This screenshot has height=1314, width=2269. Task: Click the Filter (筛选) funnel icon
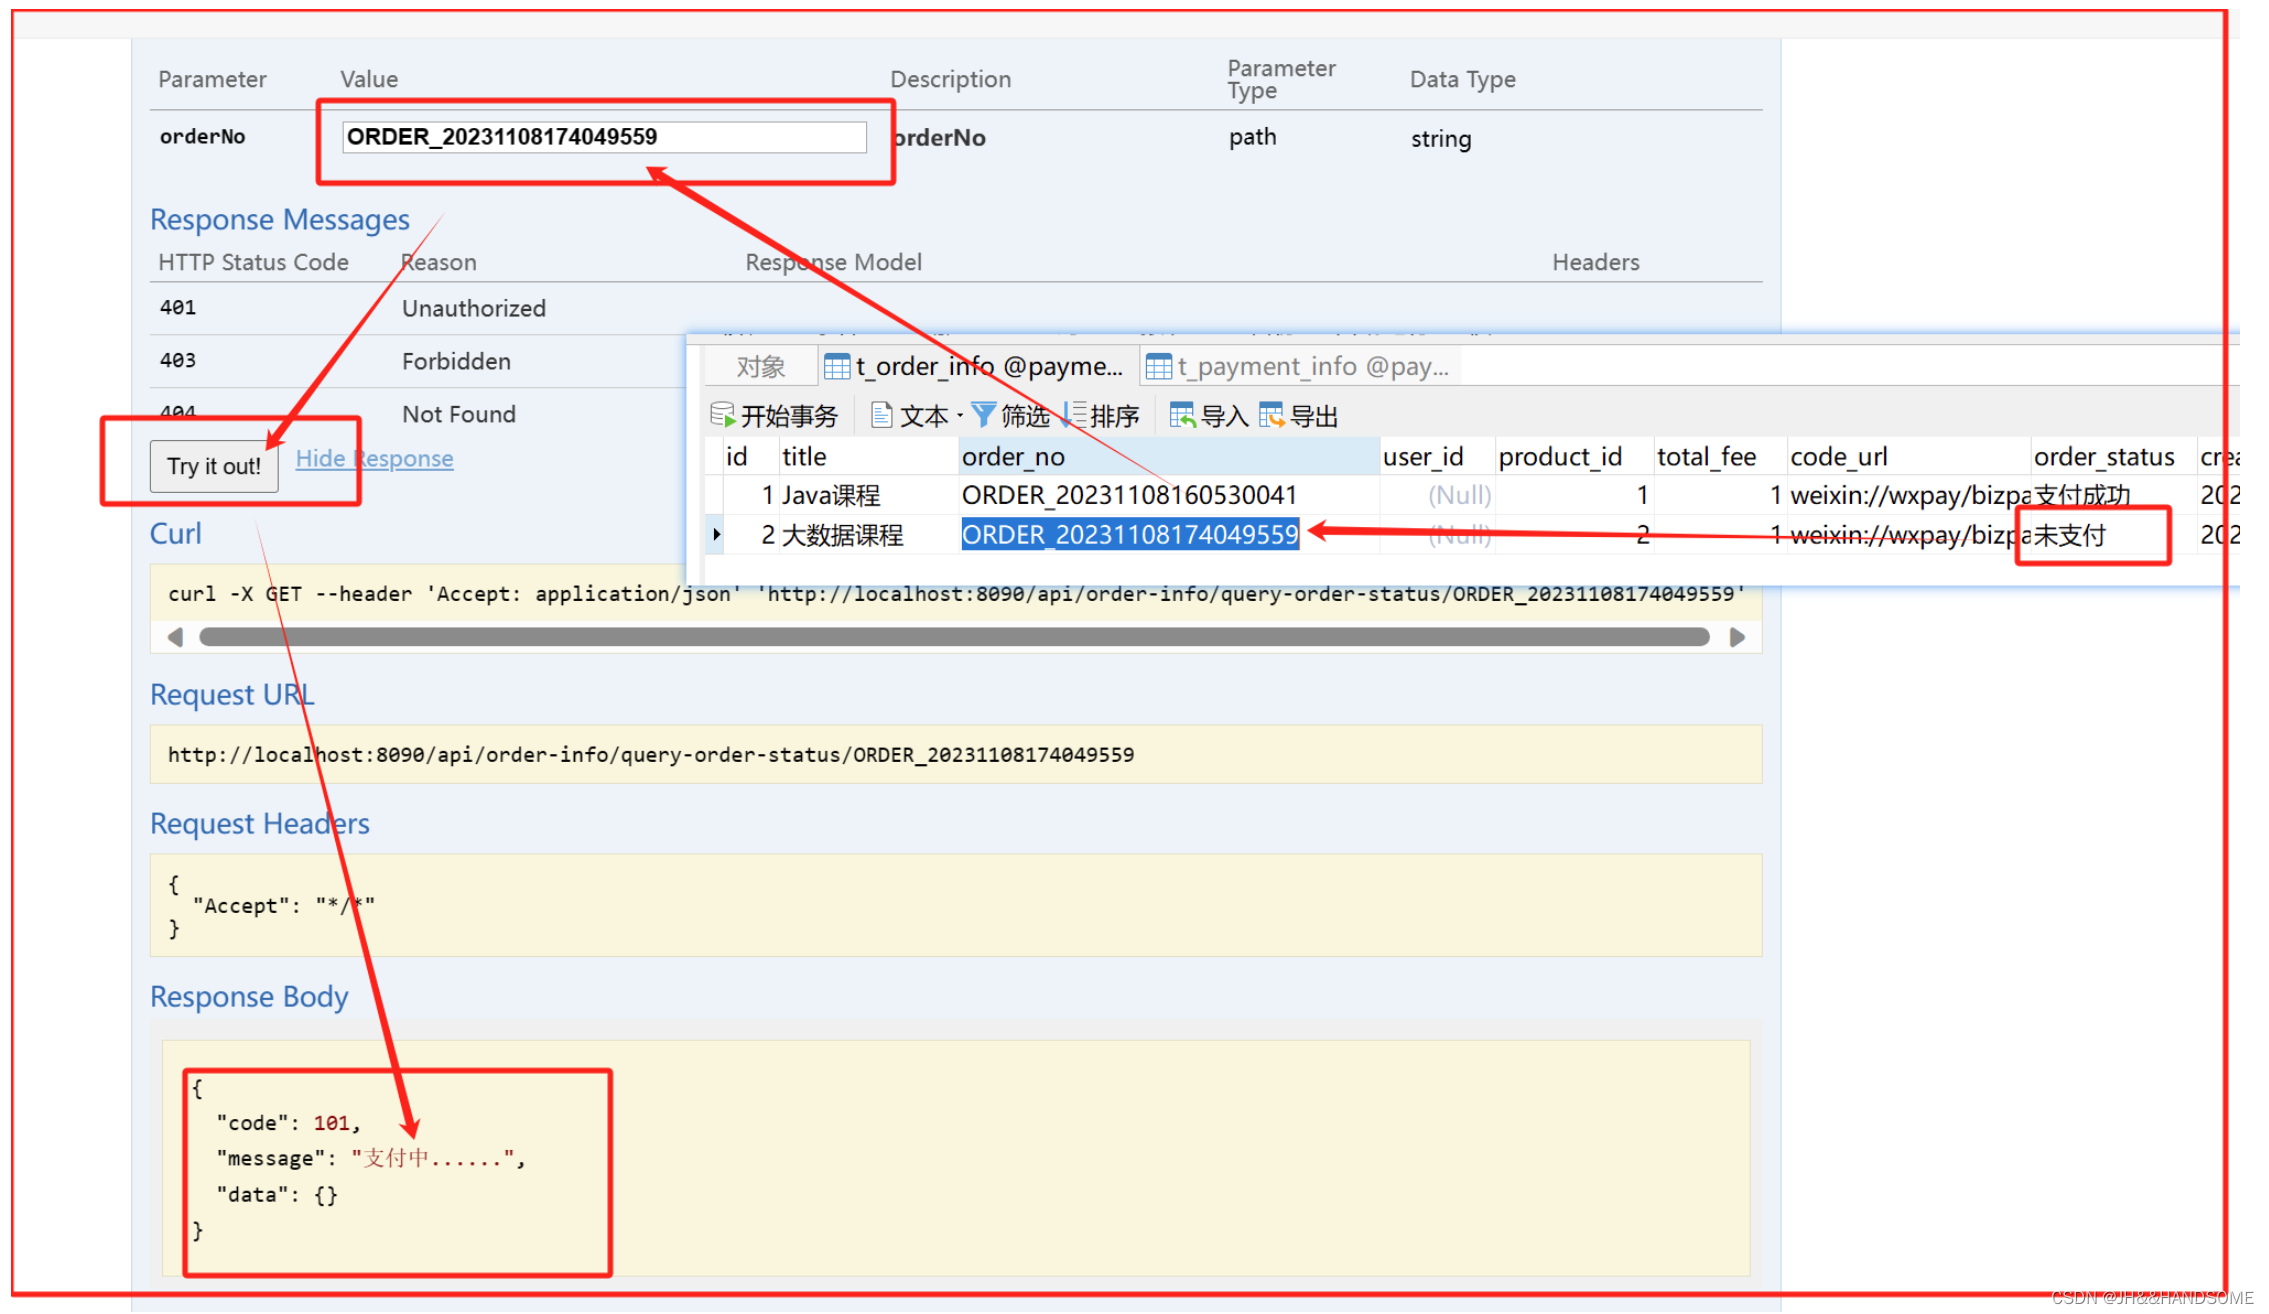tap(983, 414)
